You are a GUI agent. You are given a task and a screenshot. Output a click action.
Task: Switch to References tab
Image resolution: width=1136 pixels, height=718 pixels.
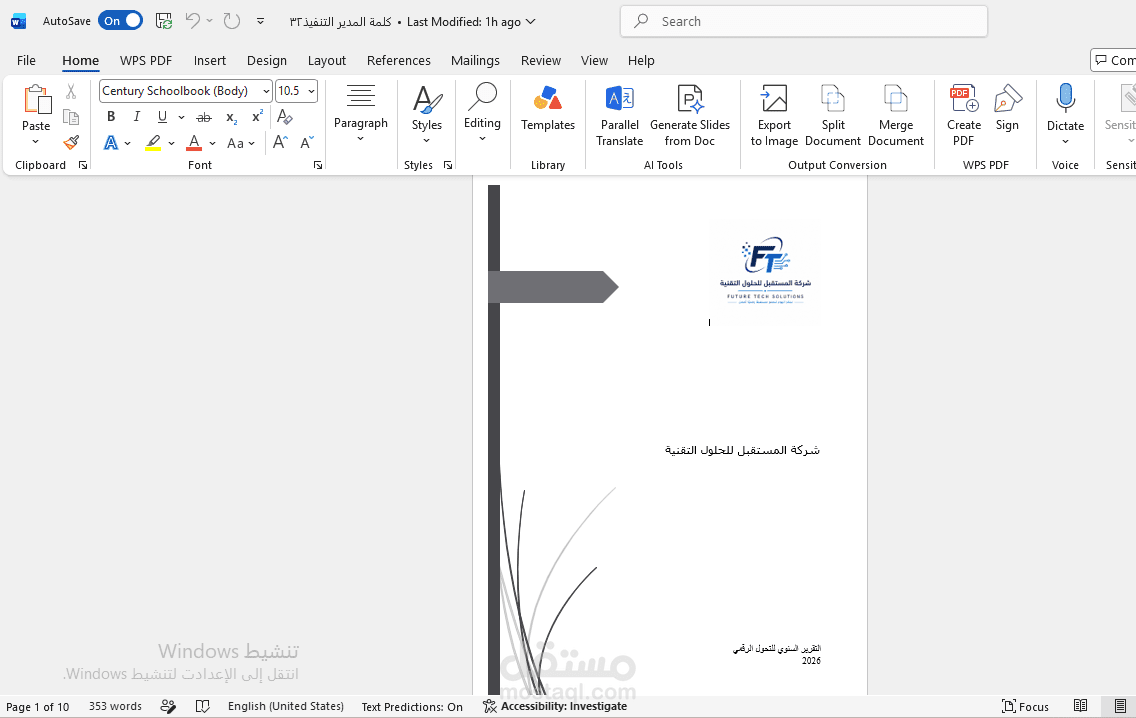[x=398, y=60]
